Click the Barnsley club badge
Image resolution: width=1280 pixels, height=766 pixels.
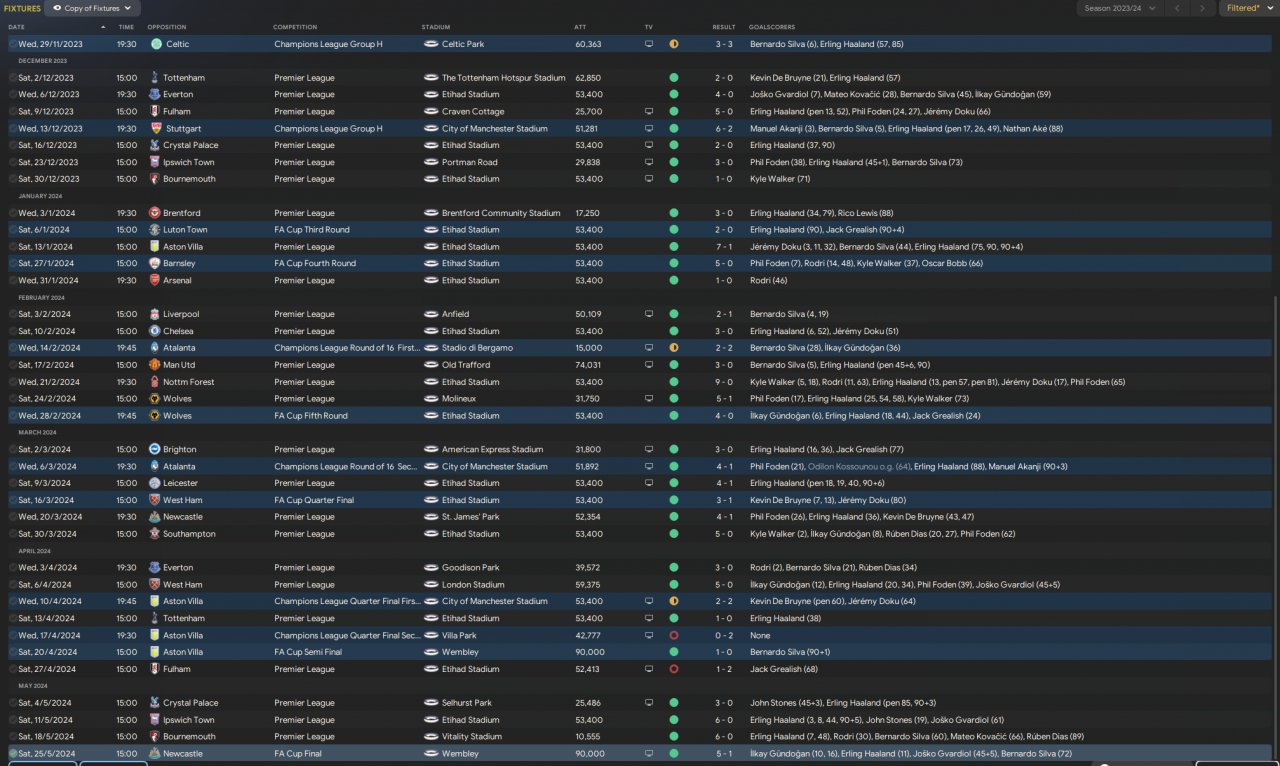point(155,263)
